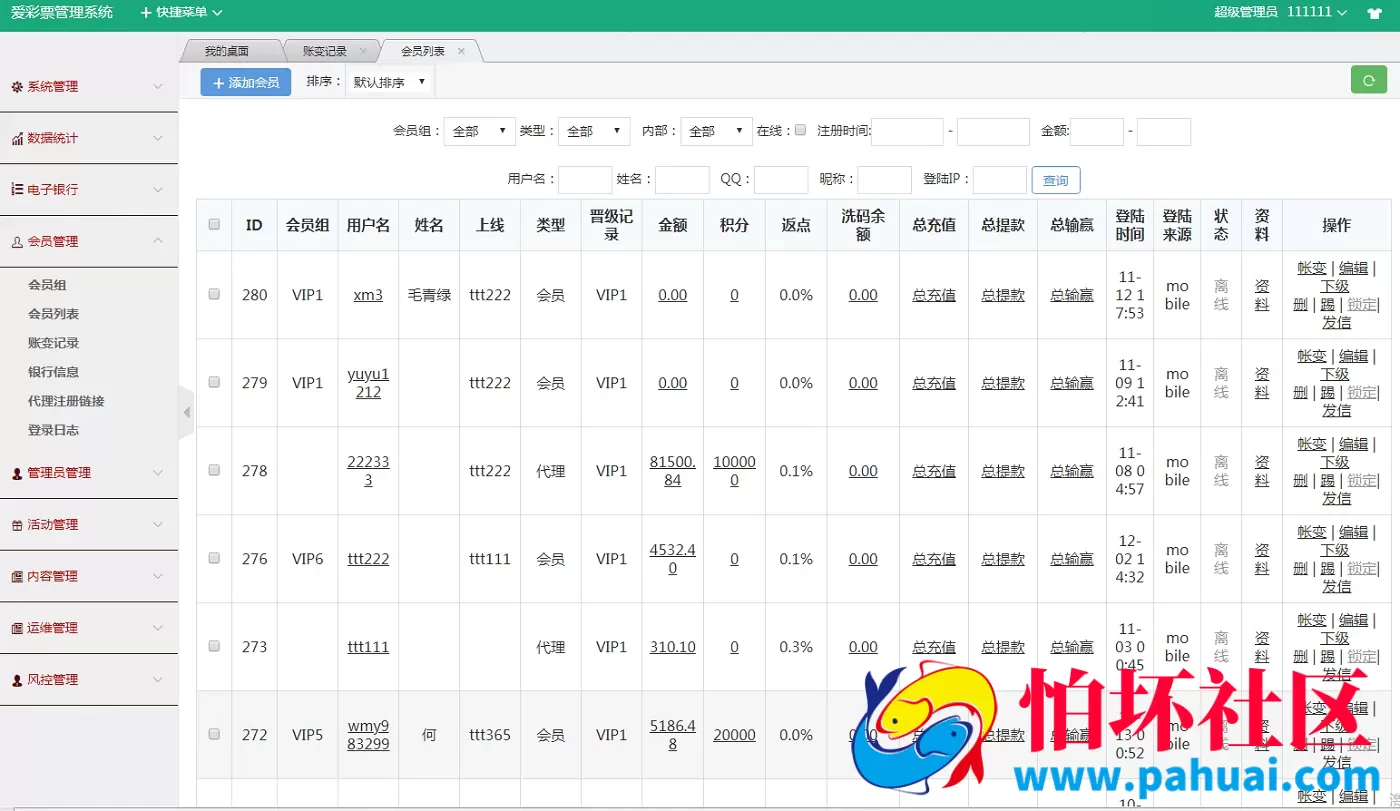
Task: Open 代理注册链接 in the sidebar submenu
Action: [66, 401]
